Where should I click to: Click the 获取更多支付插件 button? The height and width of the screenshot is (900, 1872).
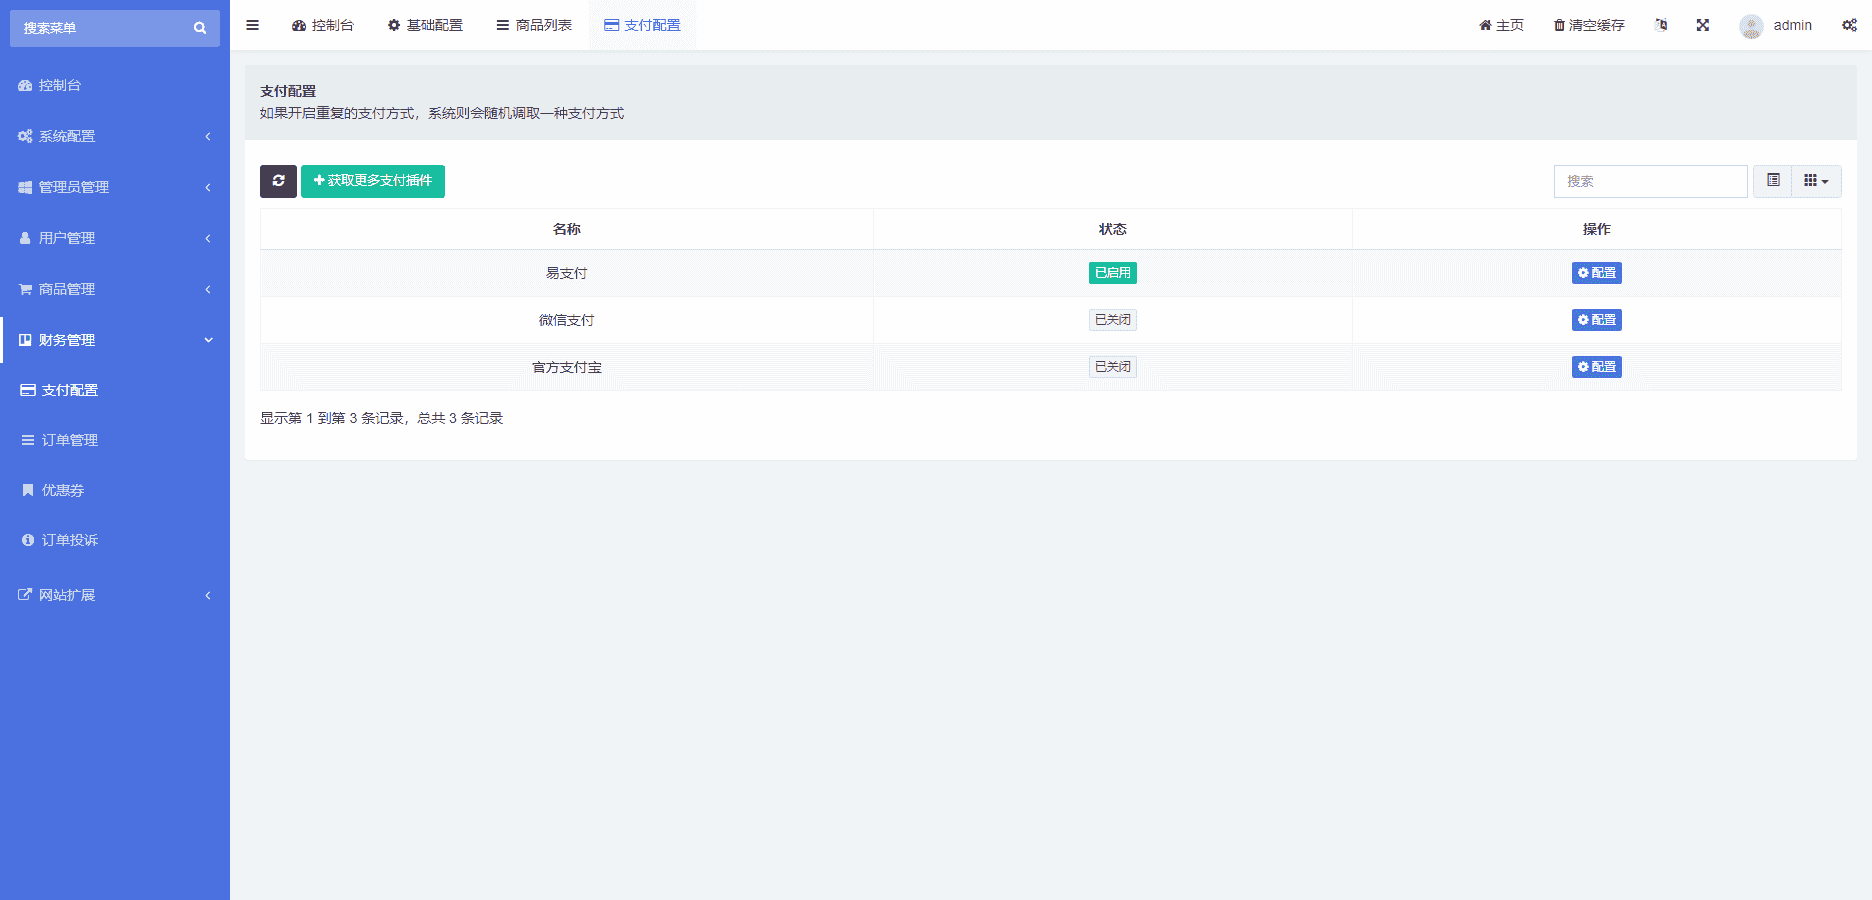[373, 181]
